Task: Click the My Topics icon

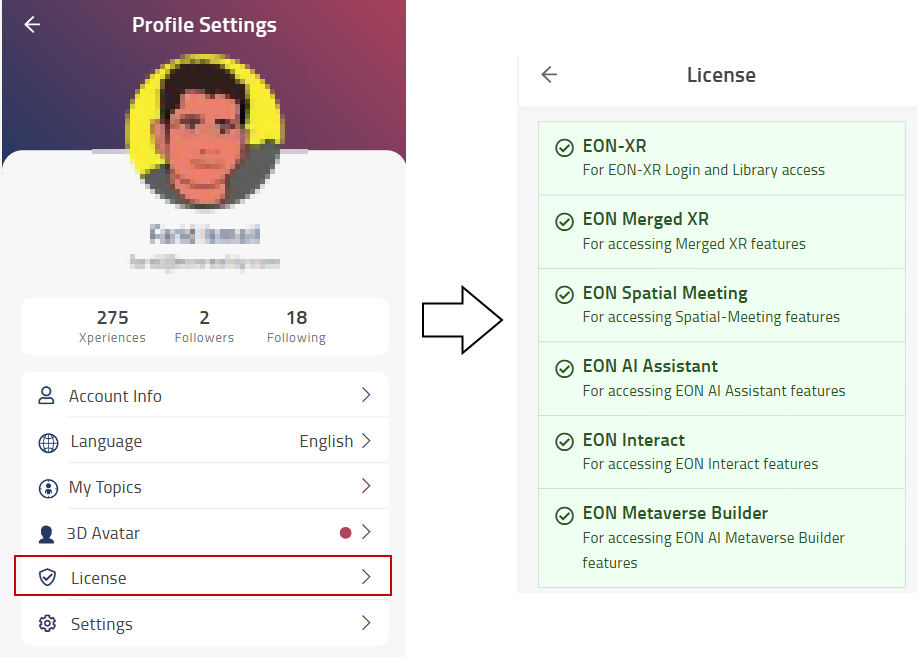Action: [x=48, y=488]
